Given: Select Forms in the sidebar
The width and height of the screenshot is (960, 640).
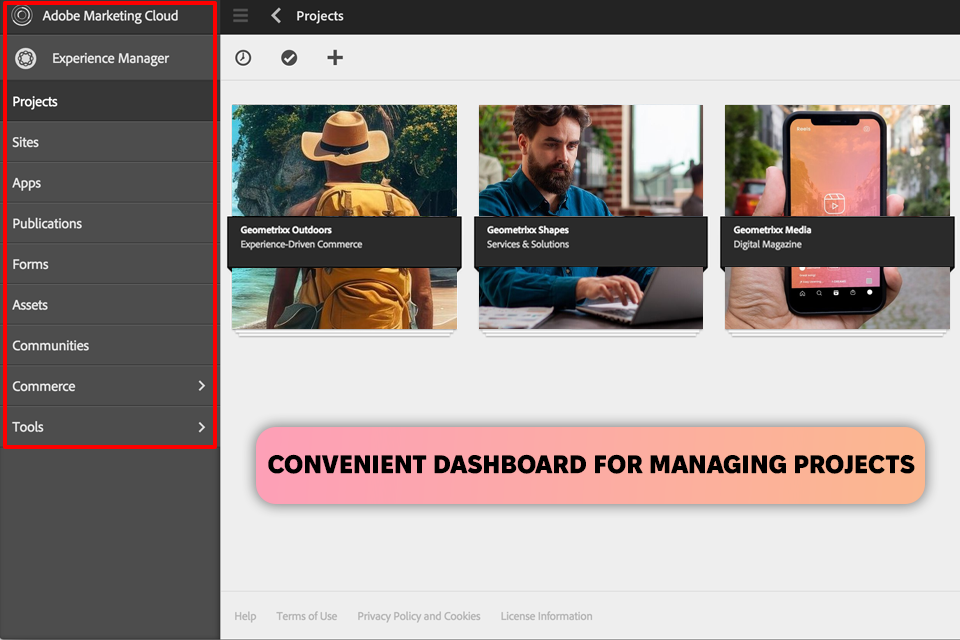Looking at the screenshot, I should point(110,264).
